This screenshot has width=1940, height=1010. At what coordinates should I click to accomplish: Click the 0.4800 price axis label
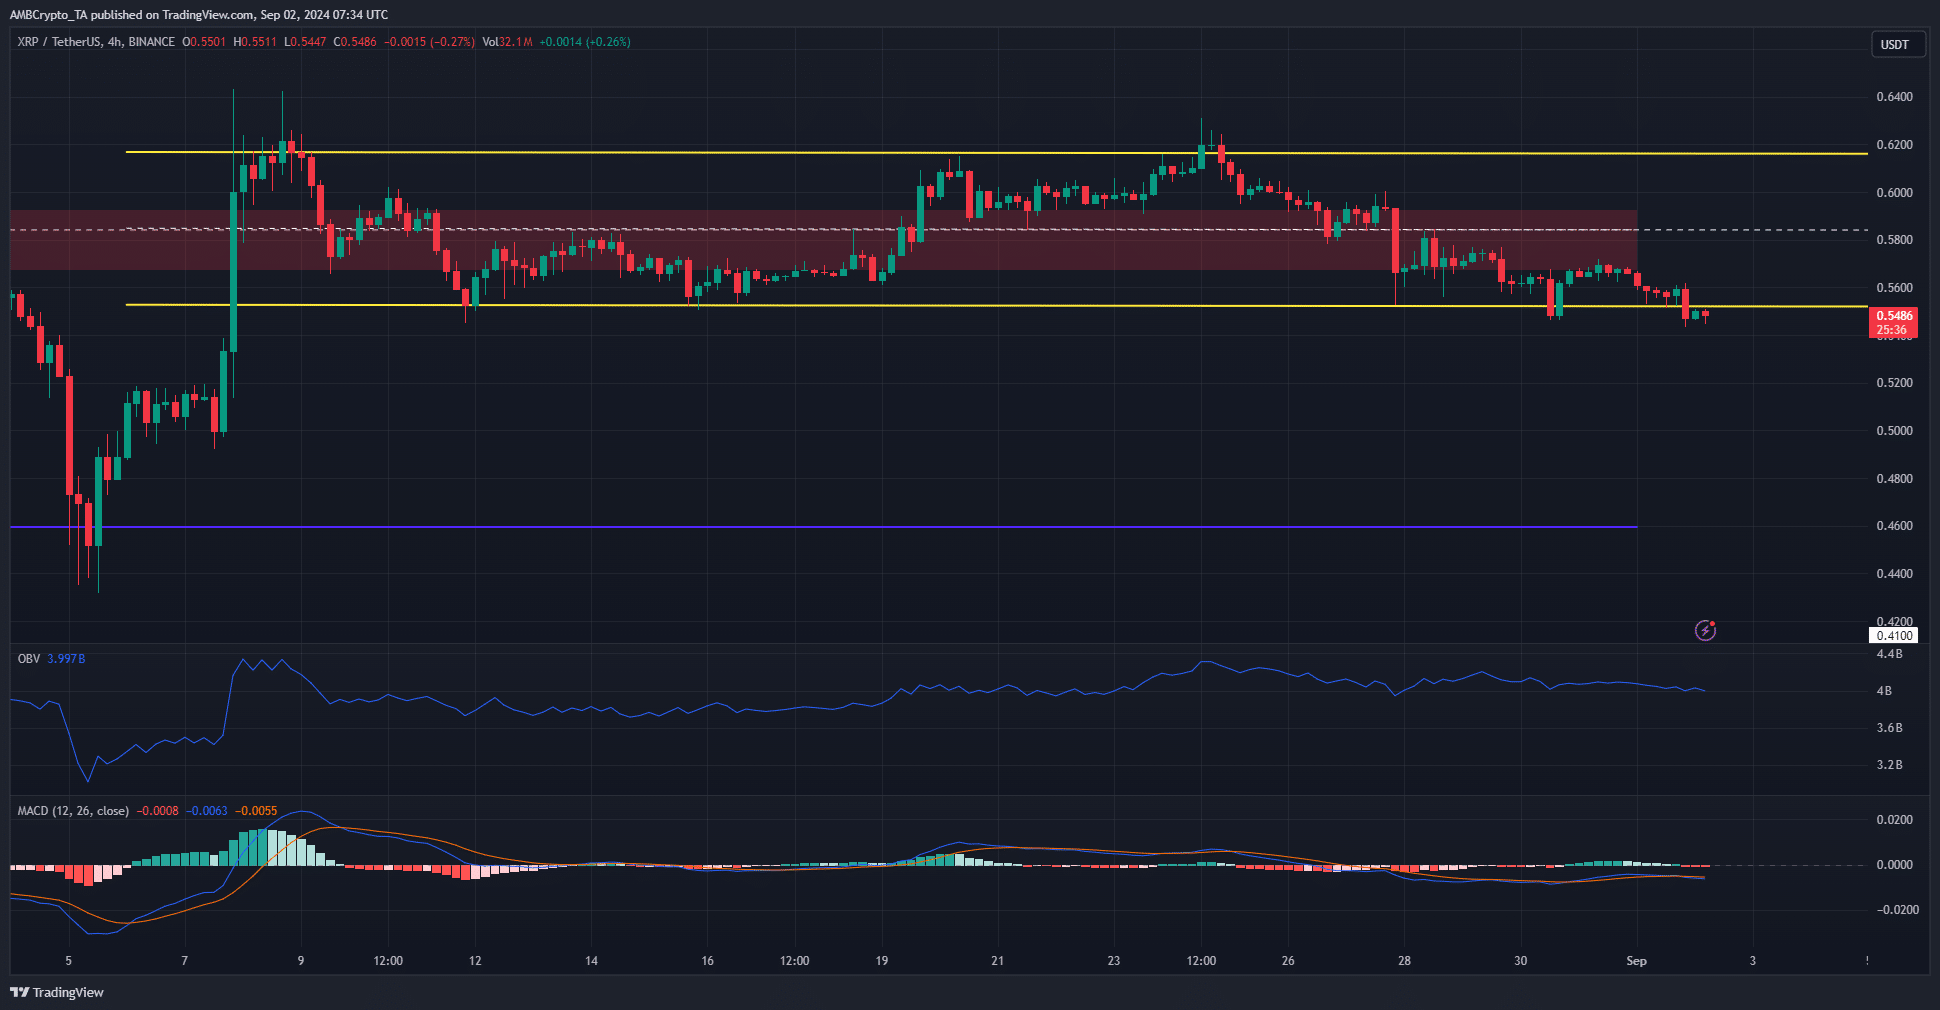point(1894,479)
